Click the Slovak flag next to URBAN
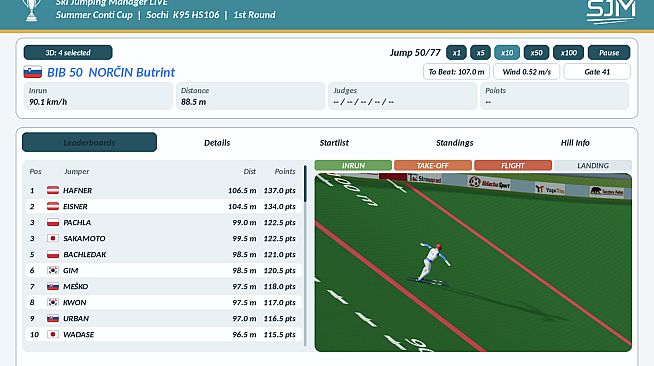 [53, 318]
